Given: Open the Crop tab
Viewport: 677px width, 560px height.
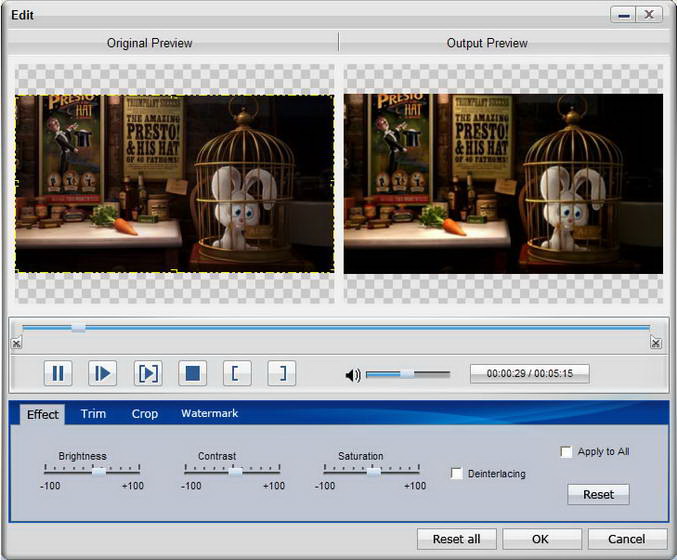Looking at the screenshot, I should pyautogui.click(x=145, y=414).
